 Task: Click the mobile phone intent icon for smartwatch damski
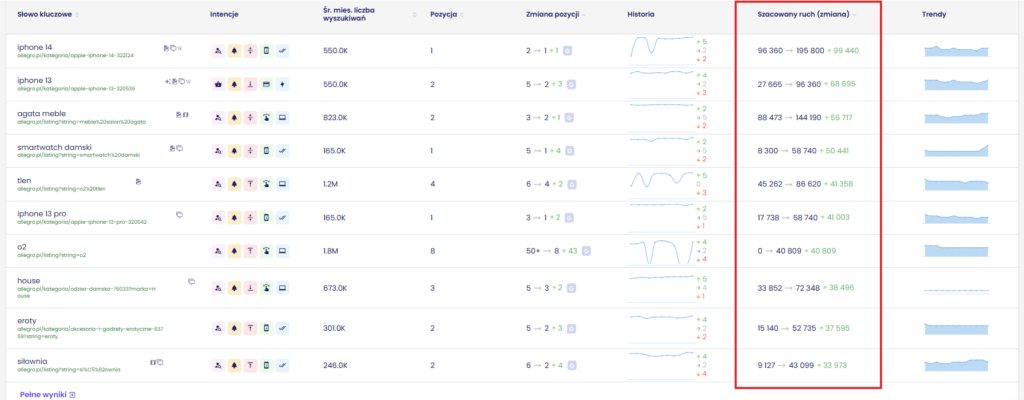pyautogui.click(x=266, y=151)
